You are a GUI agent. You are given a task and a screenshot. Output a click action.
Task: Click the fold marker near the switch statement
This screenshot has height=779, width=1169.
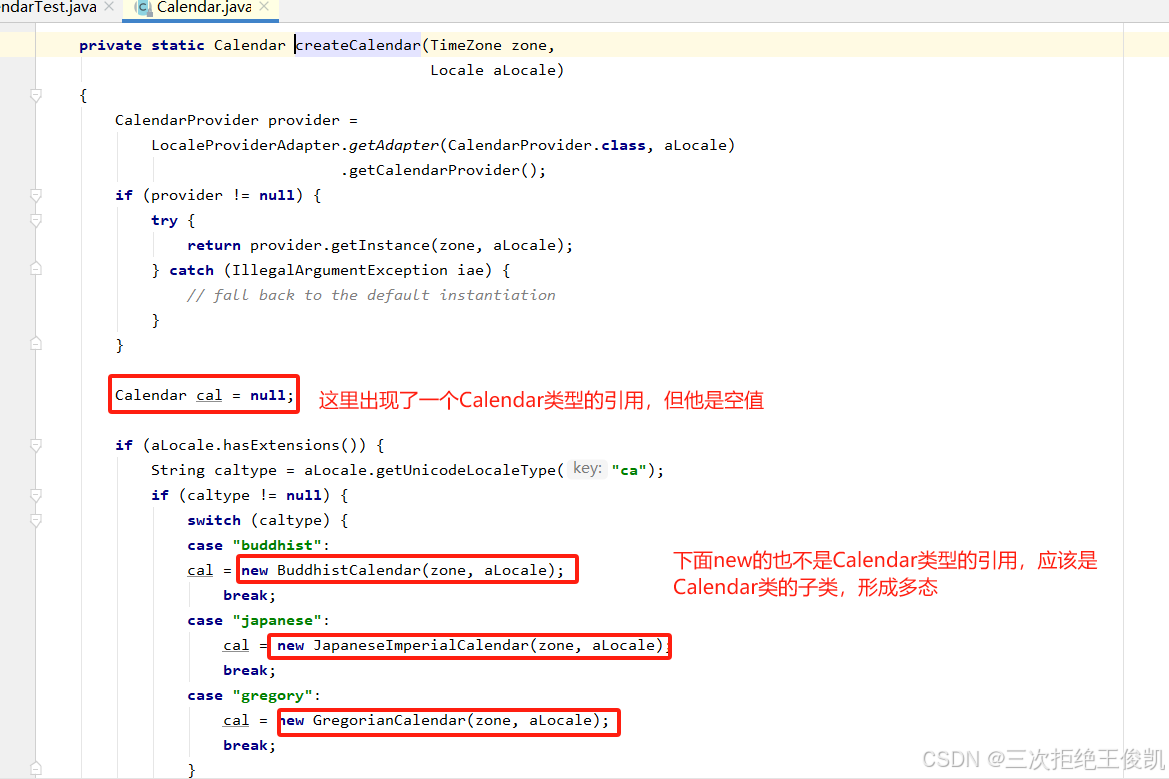[35, 520]
